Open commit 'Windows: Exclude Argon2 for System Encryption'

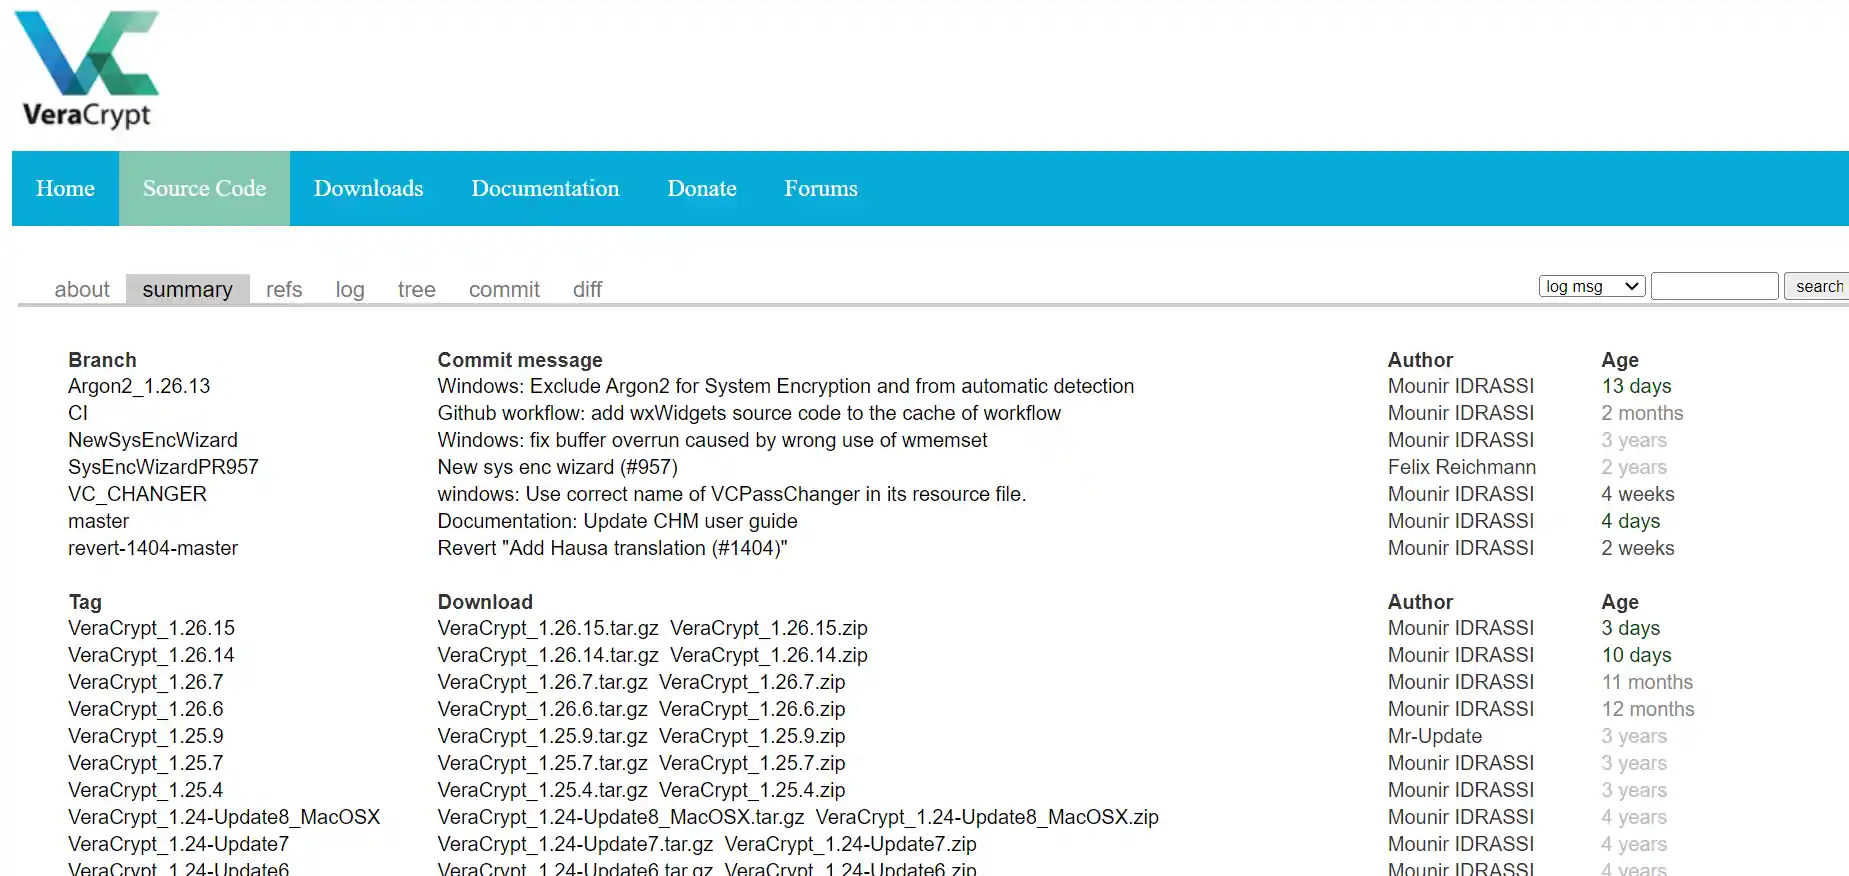point(786,386)
